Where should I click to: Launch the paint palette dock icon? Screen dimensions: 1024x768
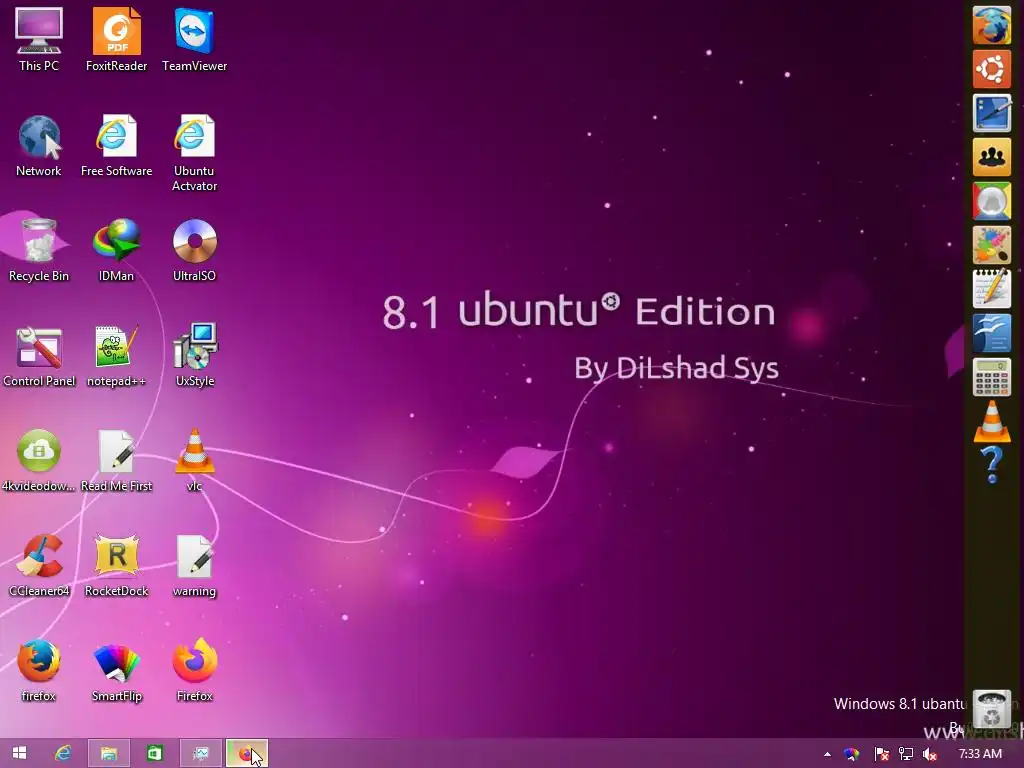(x=991, y=244)
